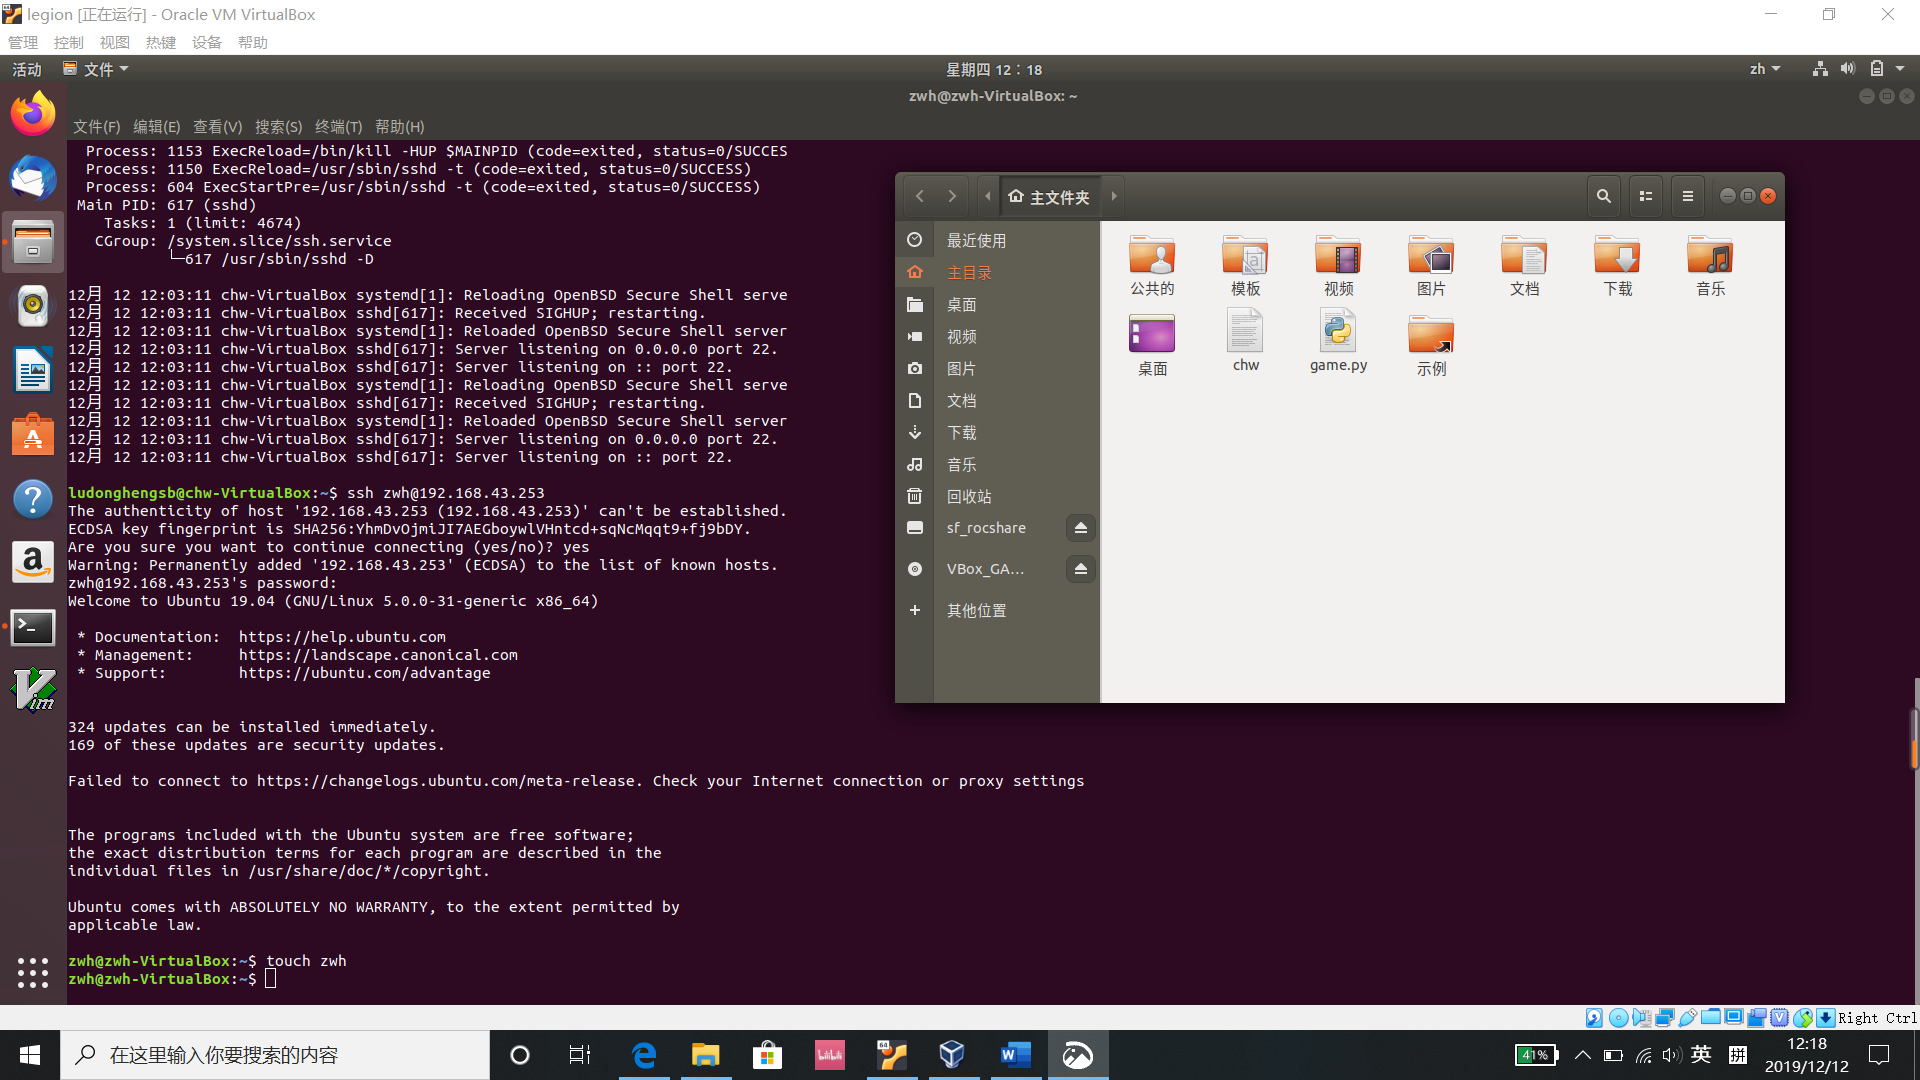Screen dimensions: 1920x1080
Task: Launch LibreOffice Writer from the dock
Action: point(33,370)
